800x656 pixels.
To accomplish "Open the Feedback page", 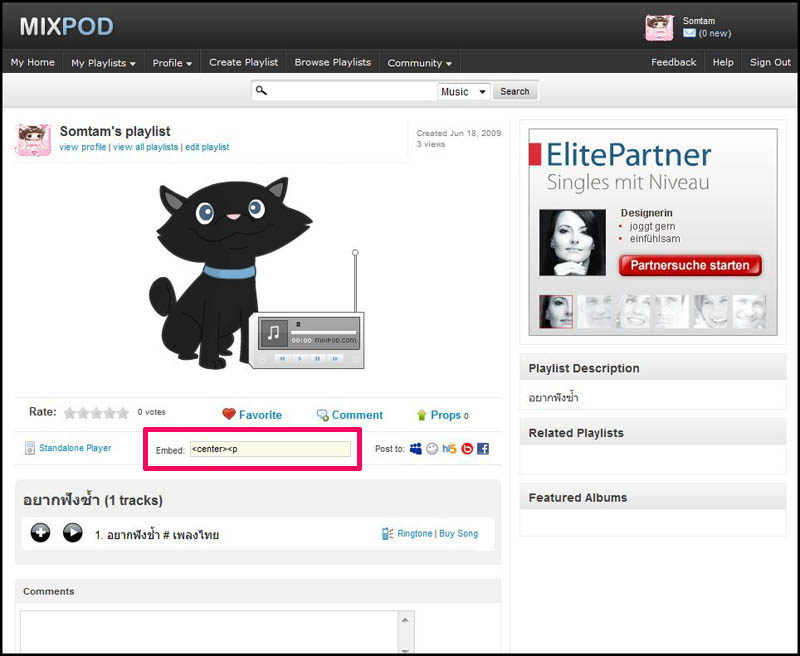I will (x=673, y=62).
